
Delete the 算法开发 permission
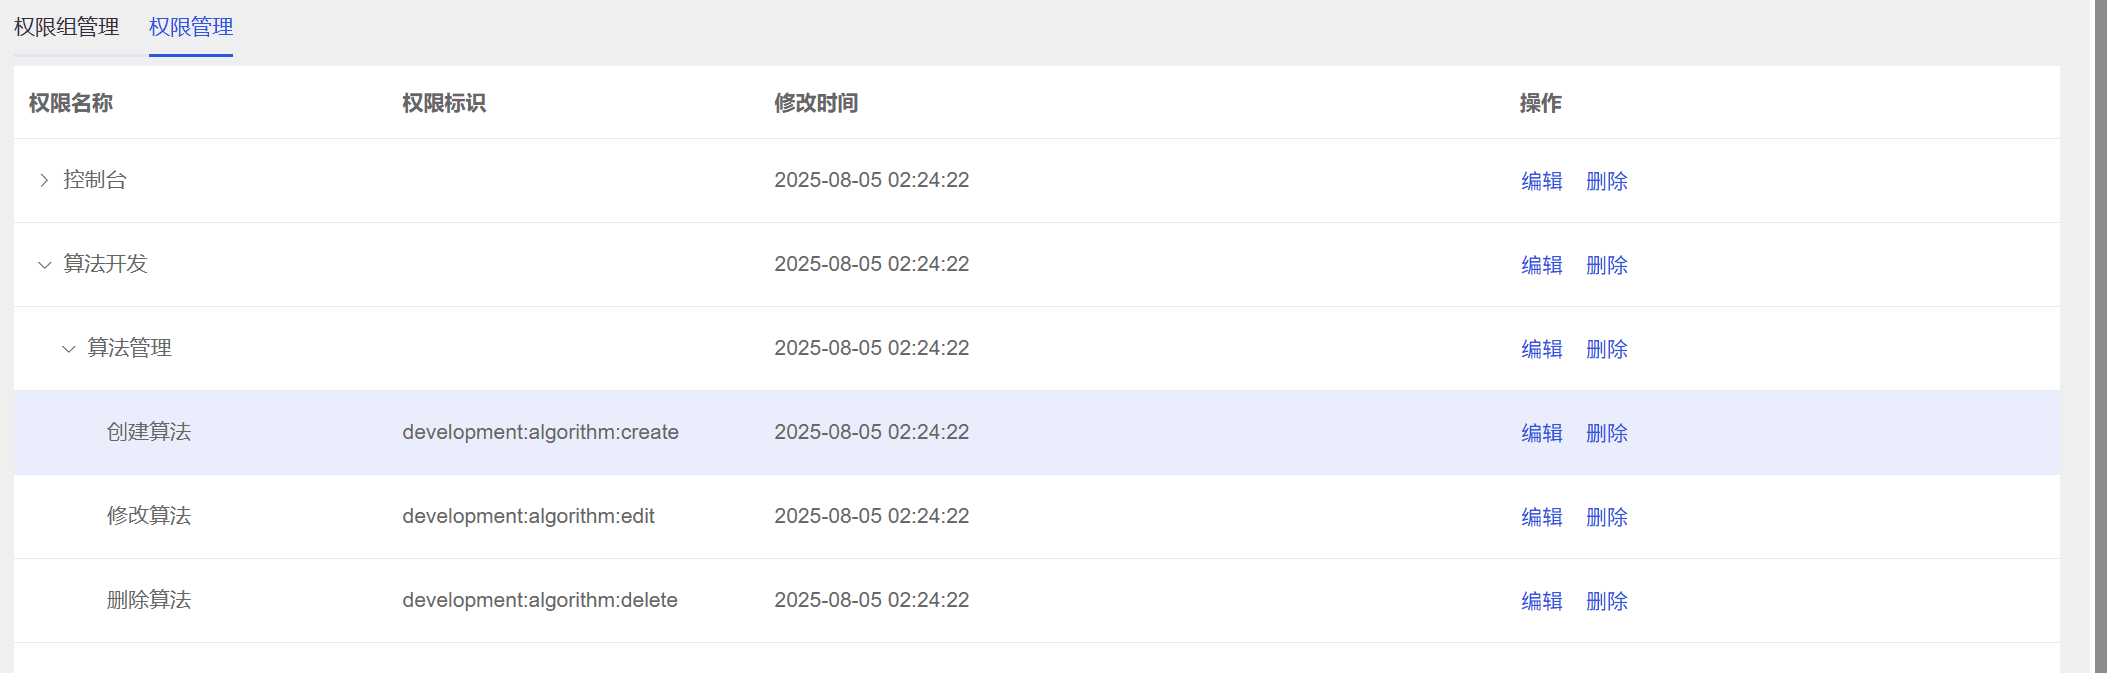pyautogui.click(x=1606, y=265)
